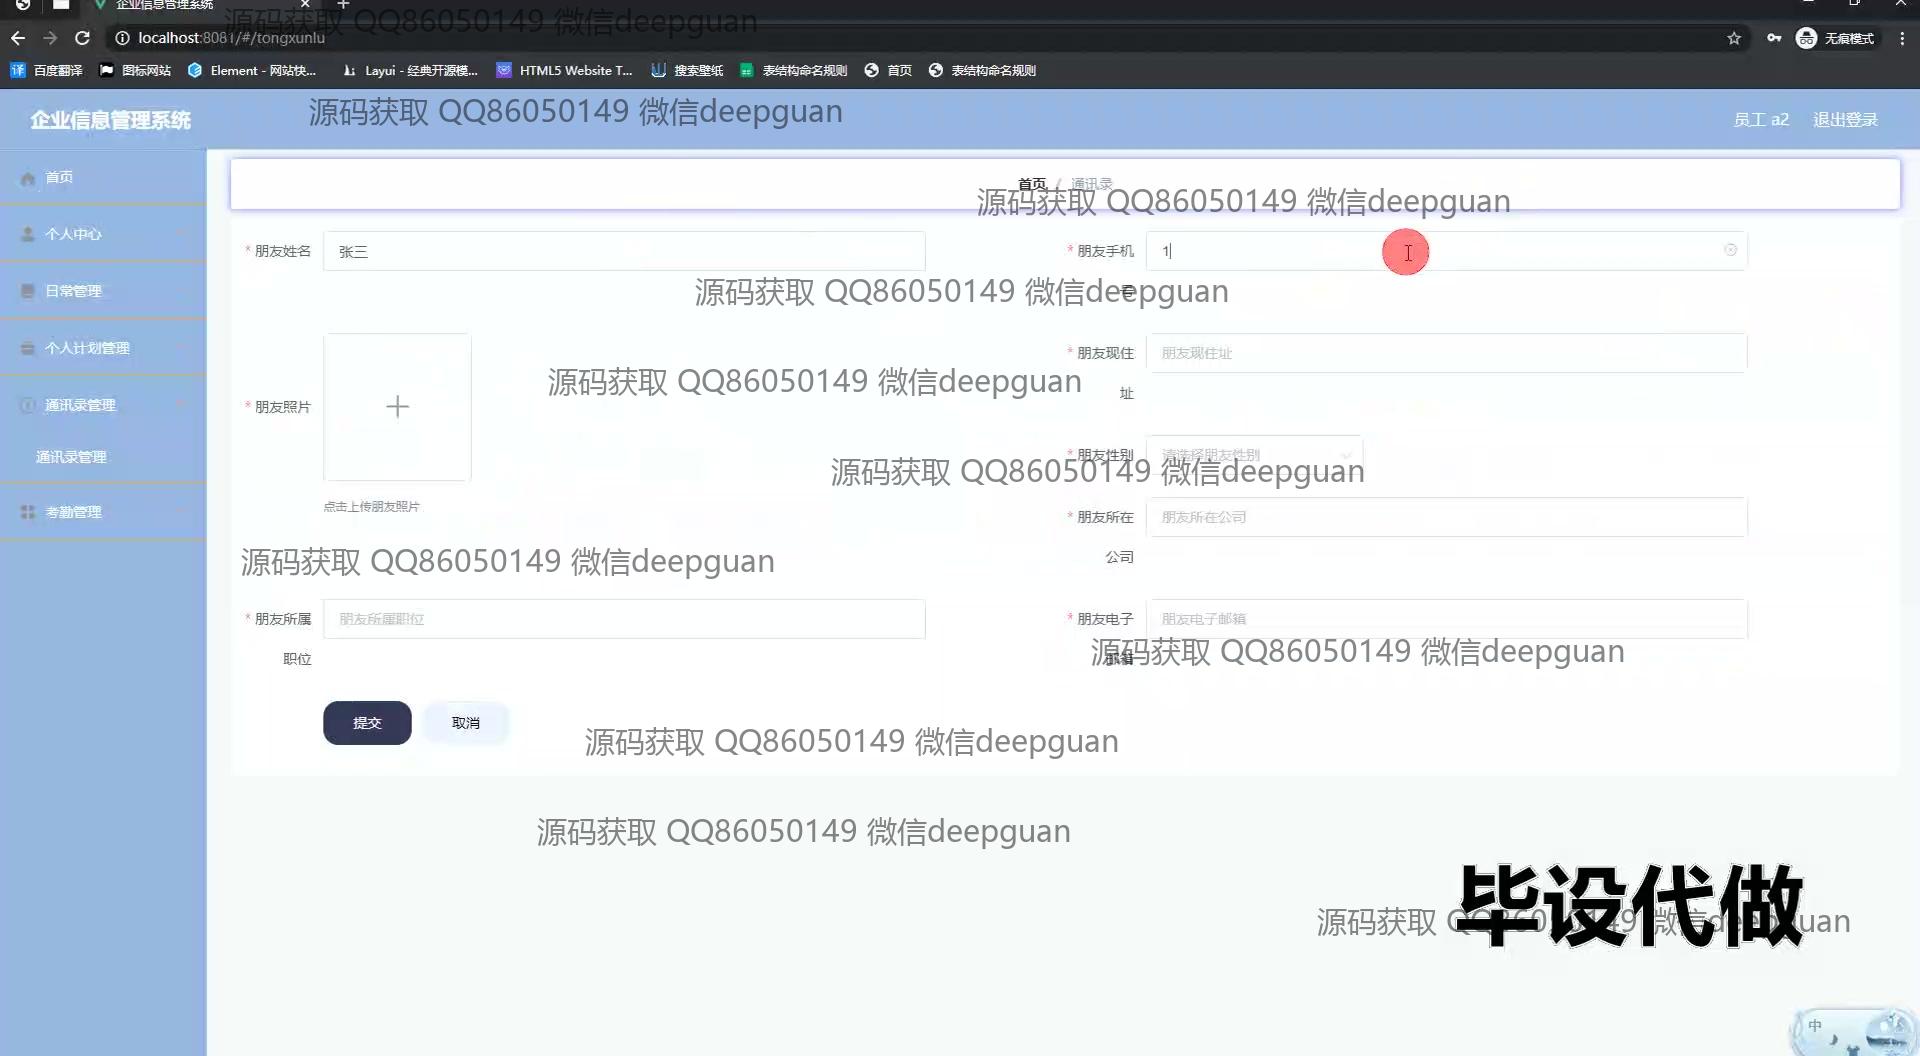
Task: Click the site info icon before the URL
Action: (122, 38)
